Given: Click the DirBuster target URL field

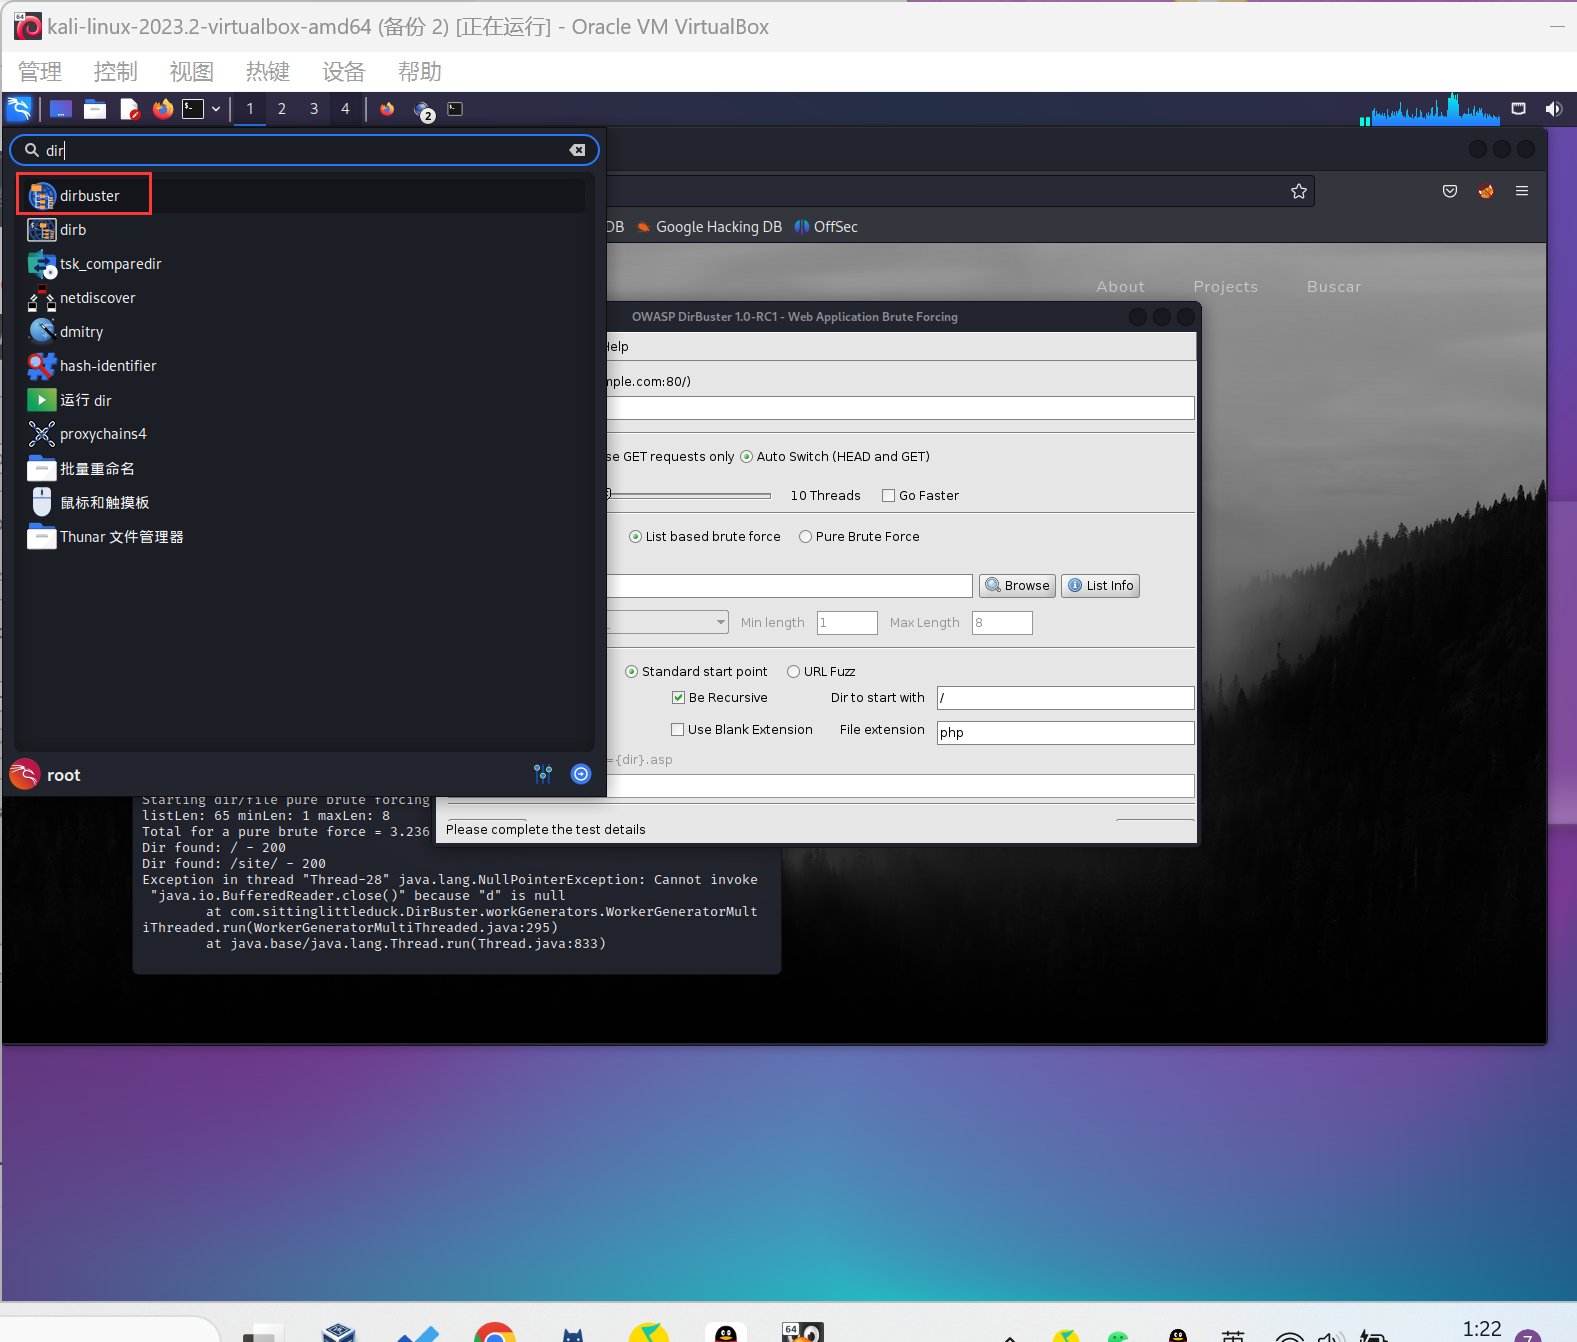Looking at the screenshot, I should coord(900,408).
